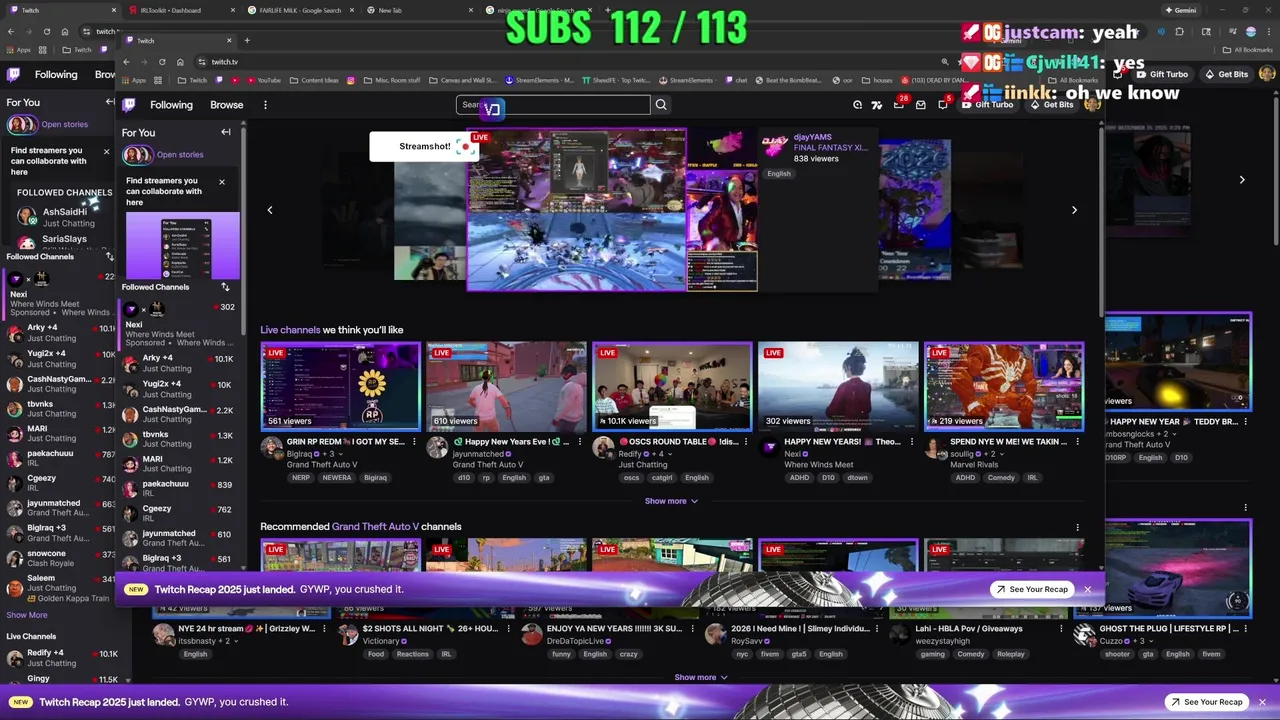Viewport: 1280px width, 720px height.
Task: Click See Your Recap in the background banner
Action: pos(1206,702)
